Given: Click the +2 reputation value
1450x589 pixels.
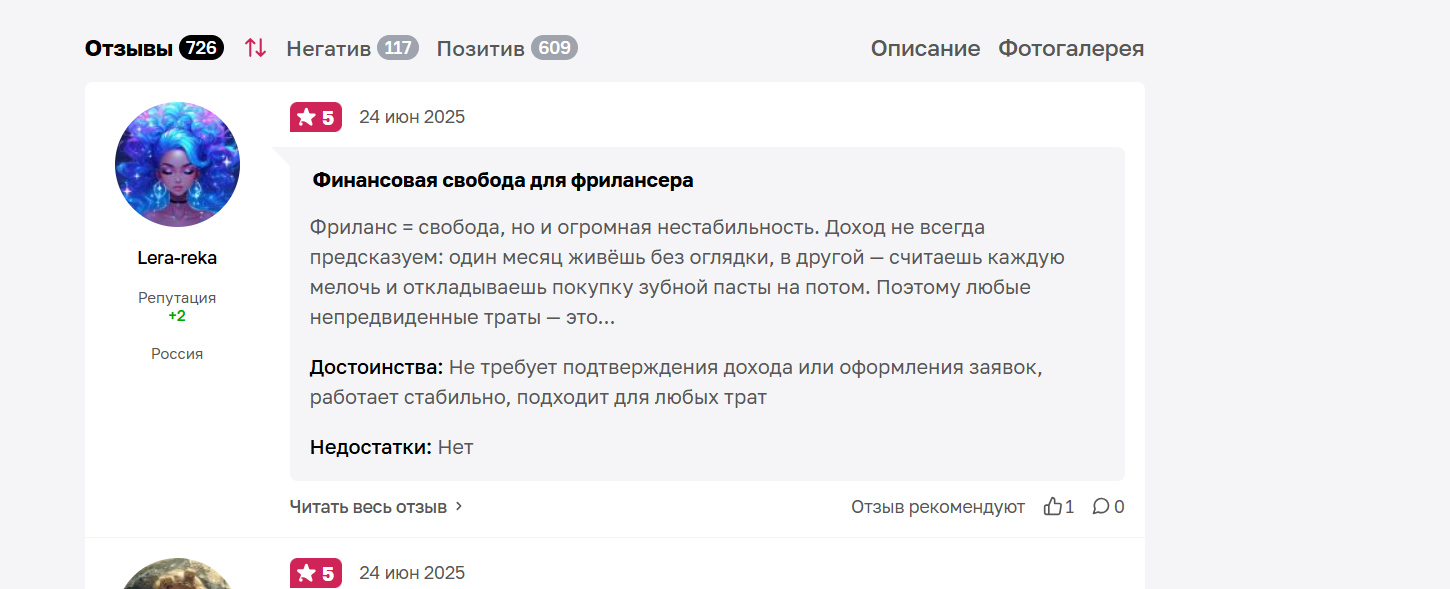Looking at the screenshot, I should click(x=177, y=316).
